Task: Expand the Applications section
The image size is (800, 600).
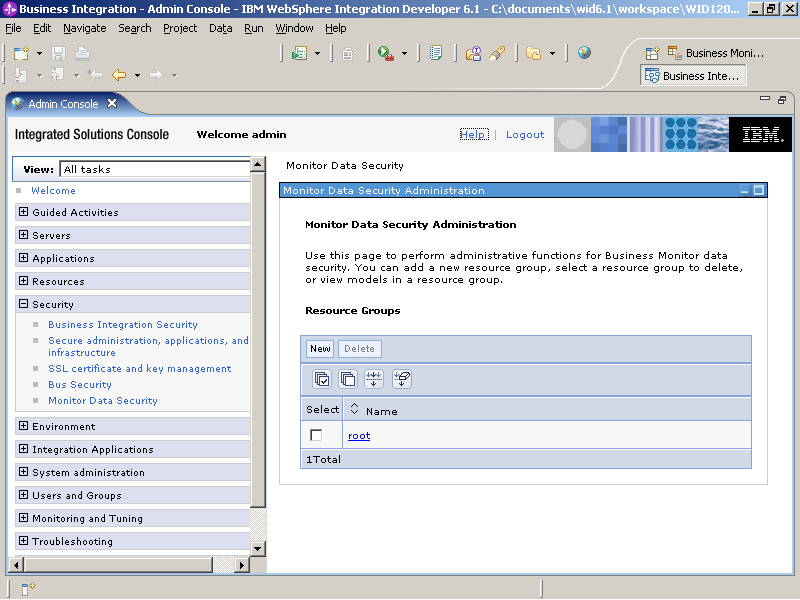Action: click(23, 257)
